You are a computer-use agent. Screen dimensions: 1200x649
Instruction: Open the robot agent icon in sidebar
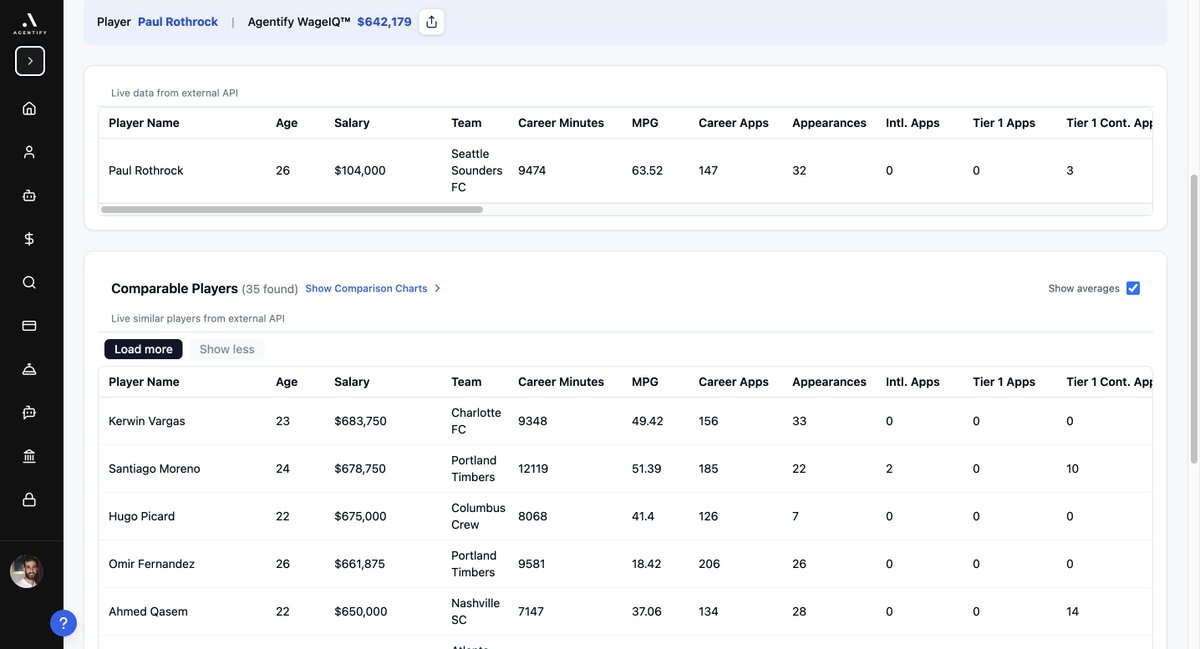pos(29,196)
